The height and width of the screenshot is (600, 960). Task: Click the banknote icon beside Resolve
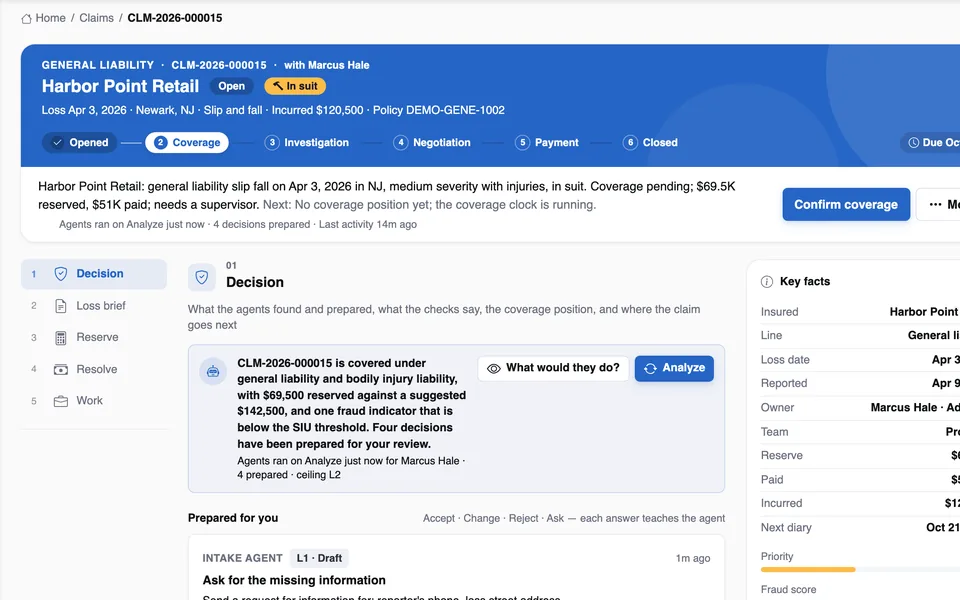coord(61,369)
